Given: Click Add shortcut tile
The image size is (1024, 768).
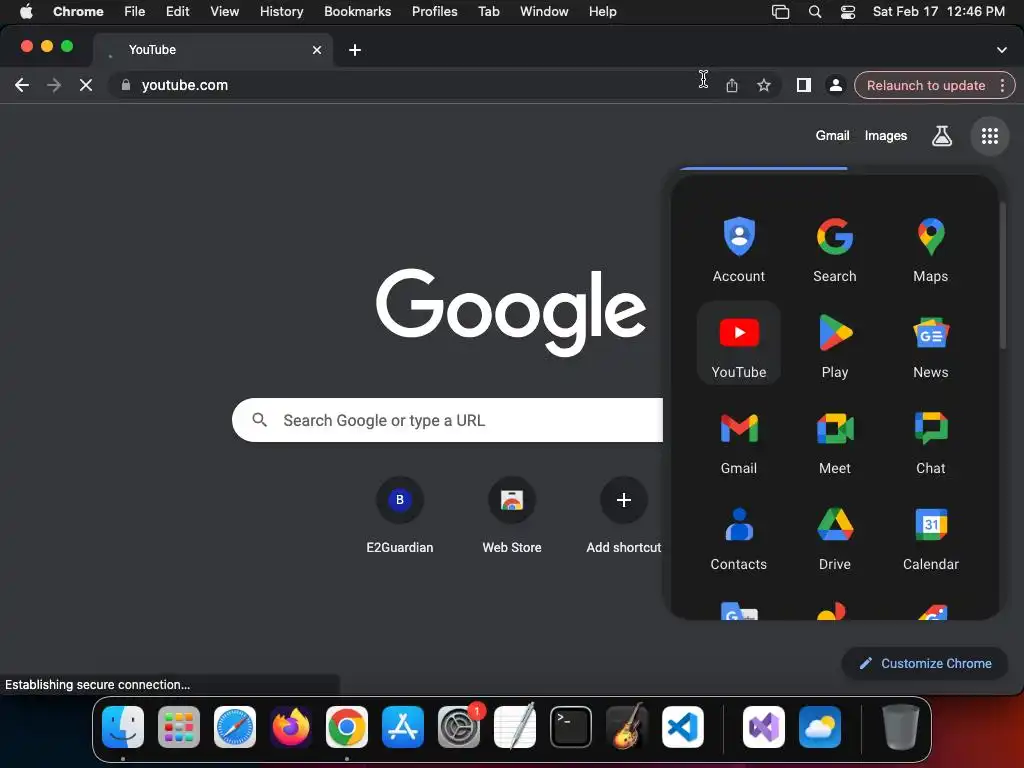Looking at the screenshot, I should click(x=624, y=515).
